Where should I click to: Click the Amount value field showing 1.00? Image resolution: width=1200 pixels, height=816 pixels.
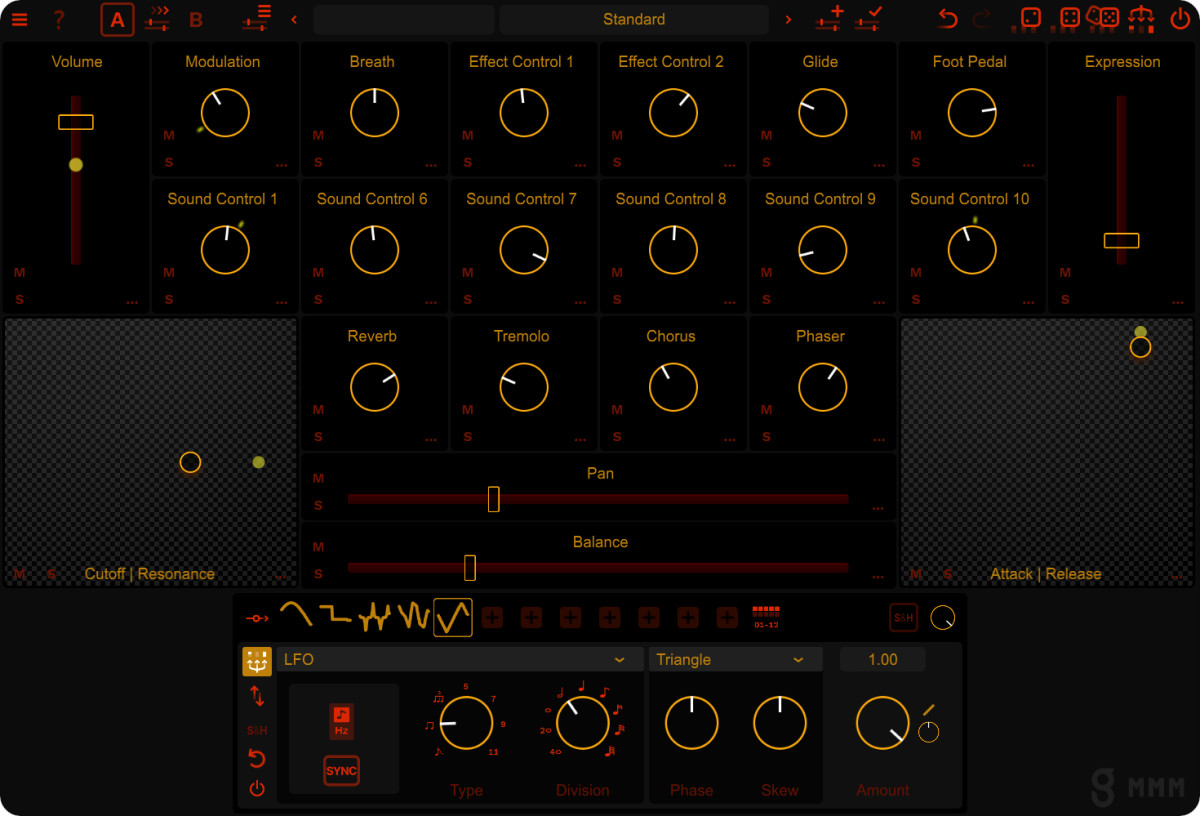883,659
